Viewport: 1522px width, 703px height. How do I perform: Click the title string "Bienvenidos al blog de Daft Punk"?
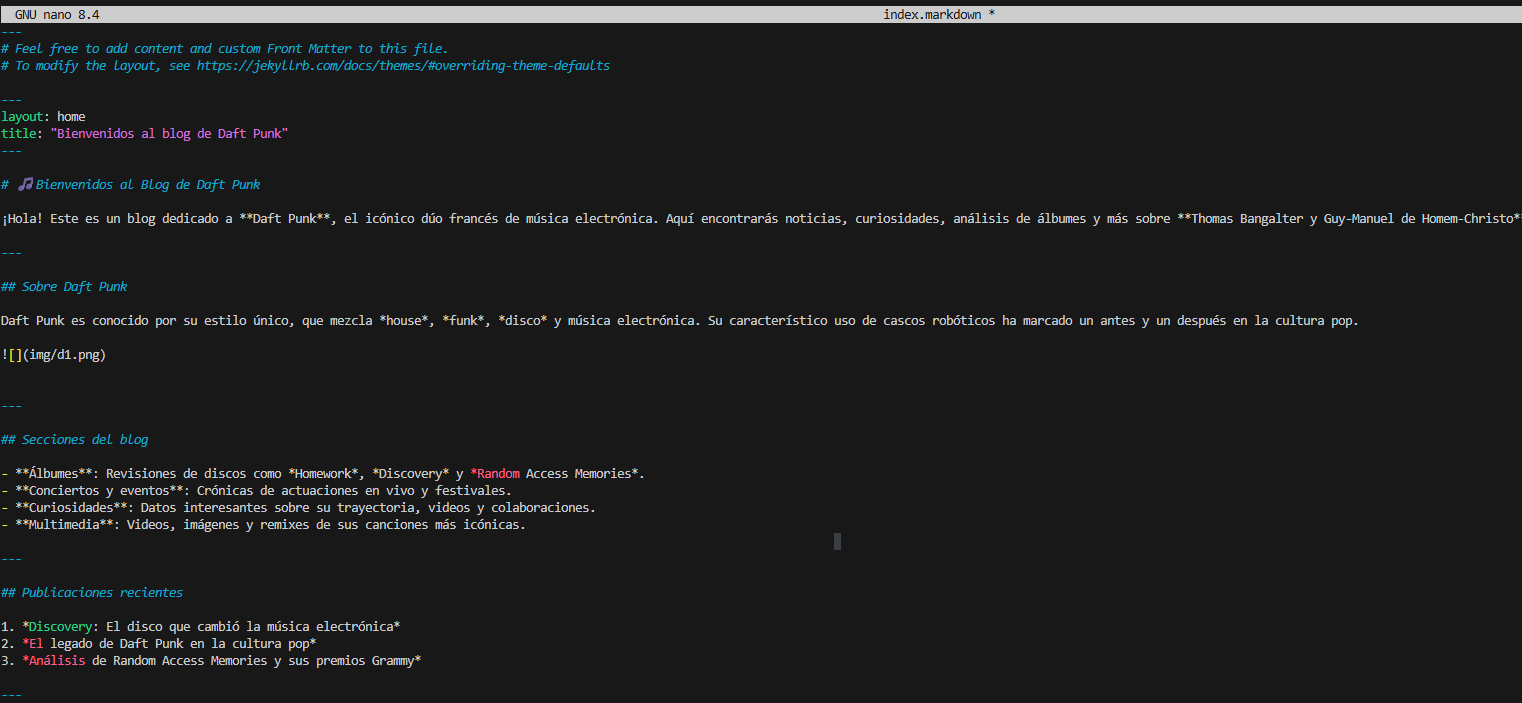(169, 134)
